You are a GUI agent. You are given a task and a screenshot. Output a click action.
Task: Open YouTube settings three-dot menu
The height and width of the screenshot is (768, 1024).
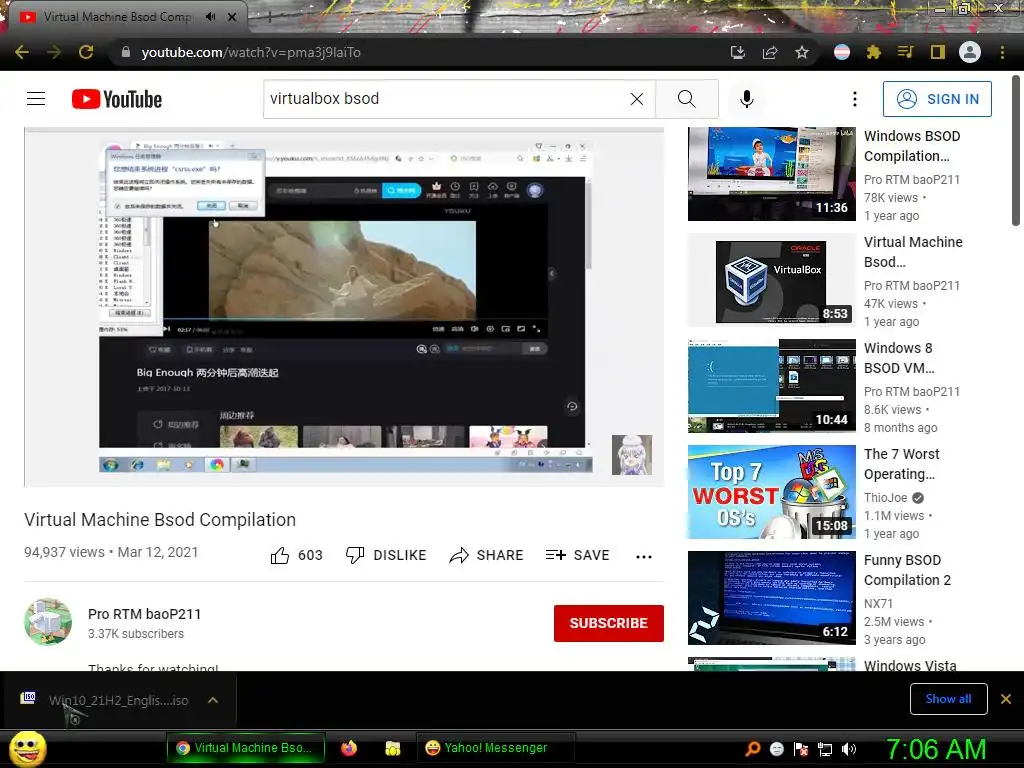coord(855,99)
